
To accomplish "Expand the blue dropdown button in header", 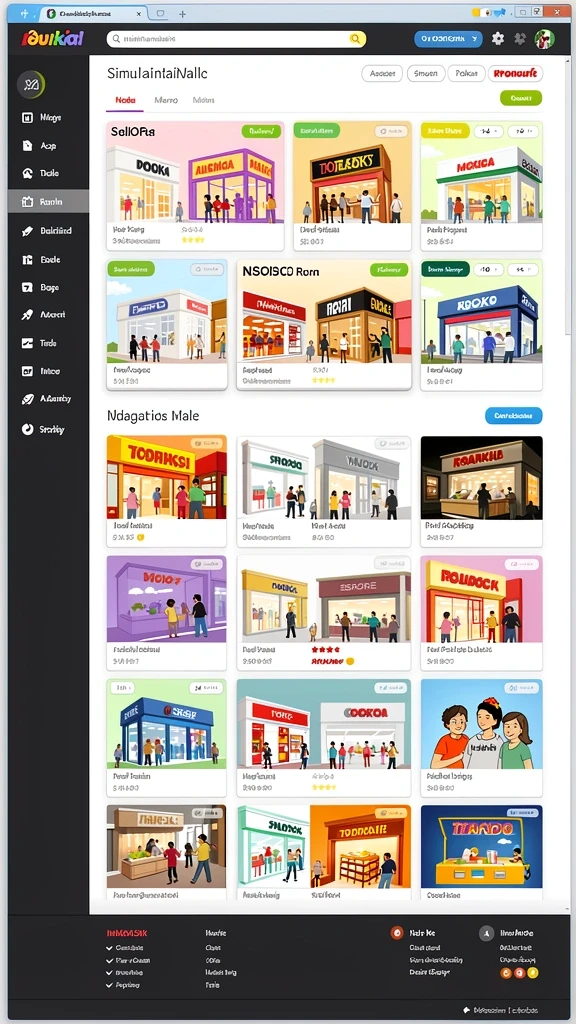I will pyautogui.click(x=448, y=39).
